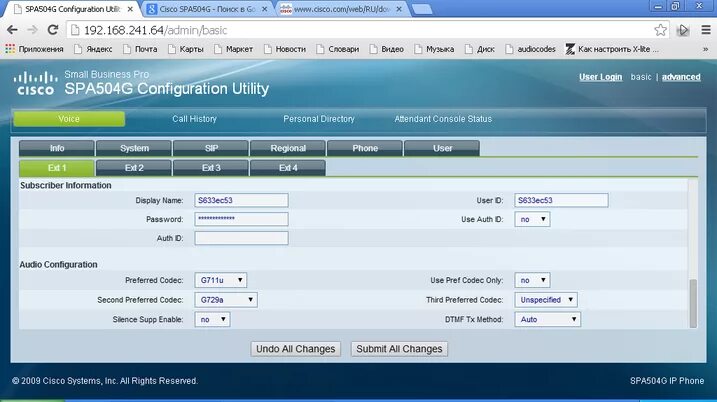Open the System sub-tab
Viewport: 717px width, 402px height.
coord(134,148)
